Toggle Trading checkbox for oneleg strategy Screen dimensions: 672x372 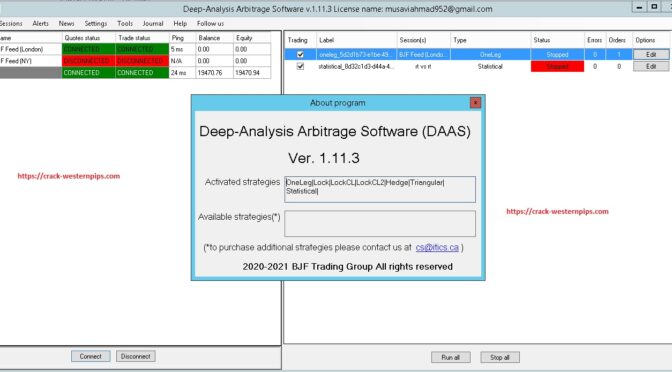tap(300, 54)
